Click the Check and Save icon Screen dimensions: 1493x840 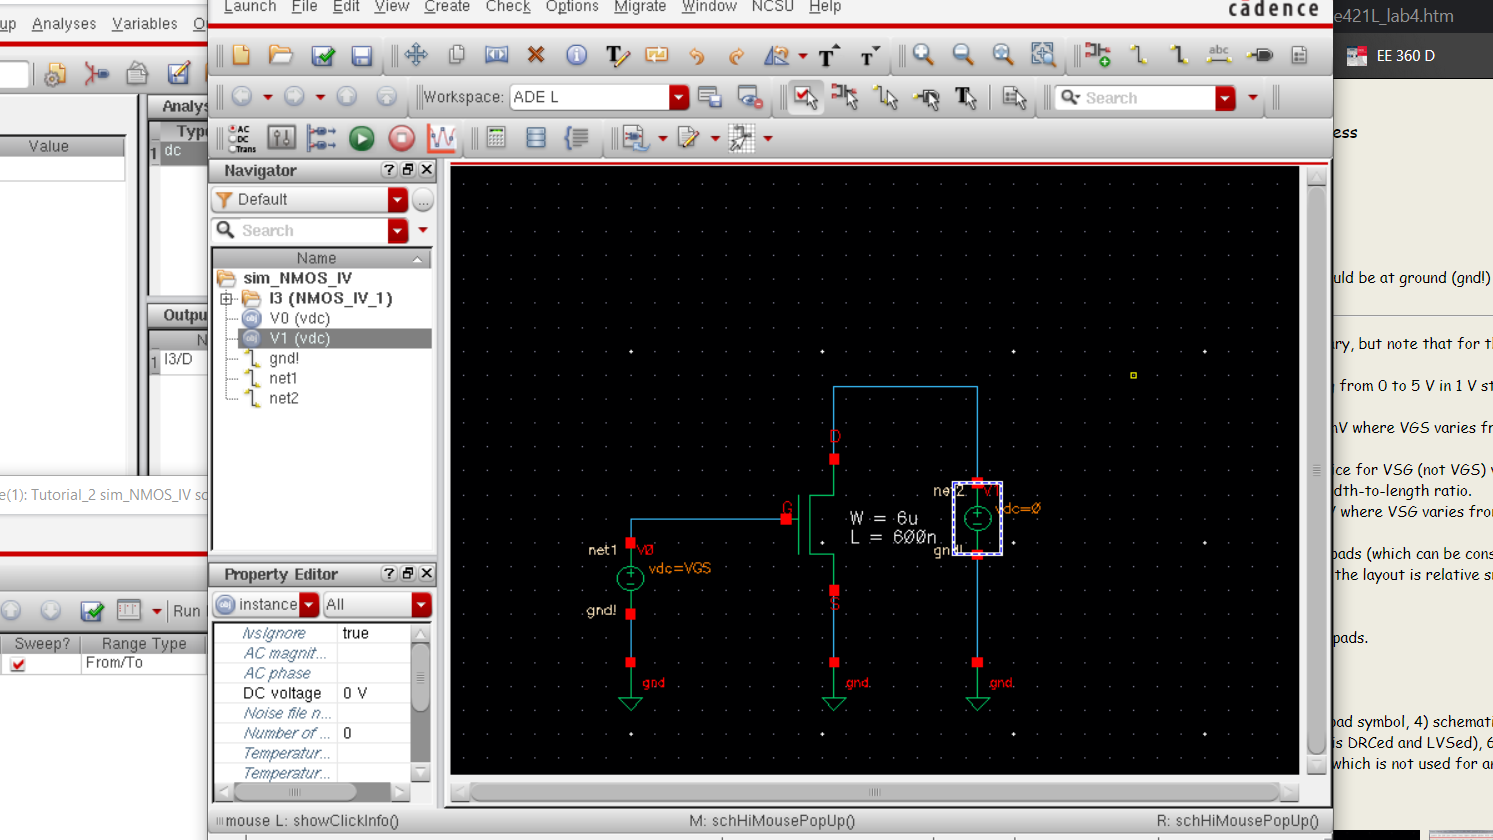tap(323, 56)
